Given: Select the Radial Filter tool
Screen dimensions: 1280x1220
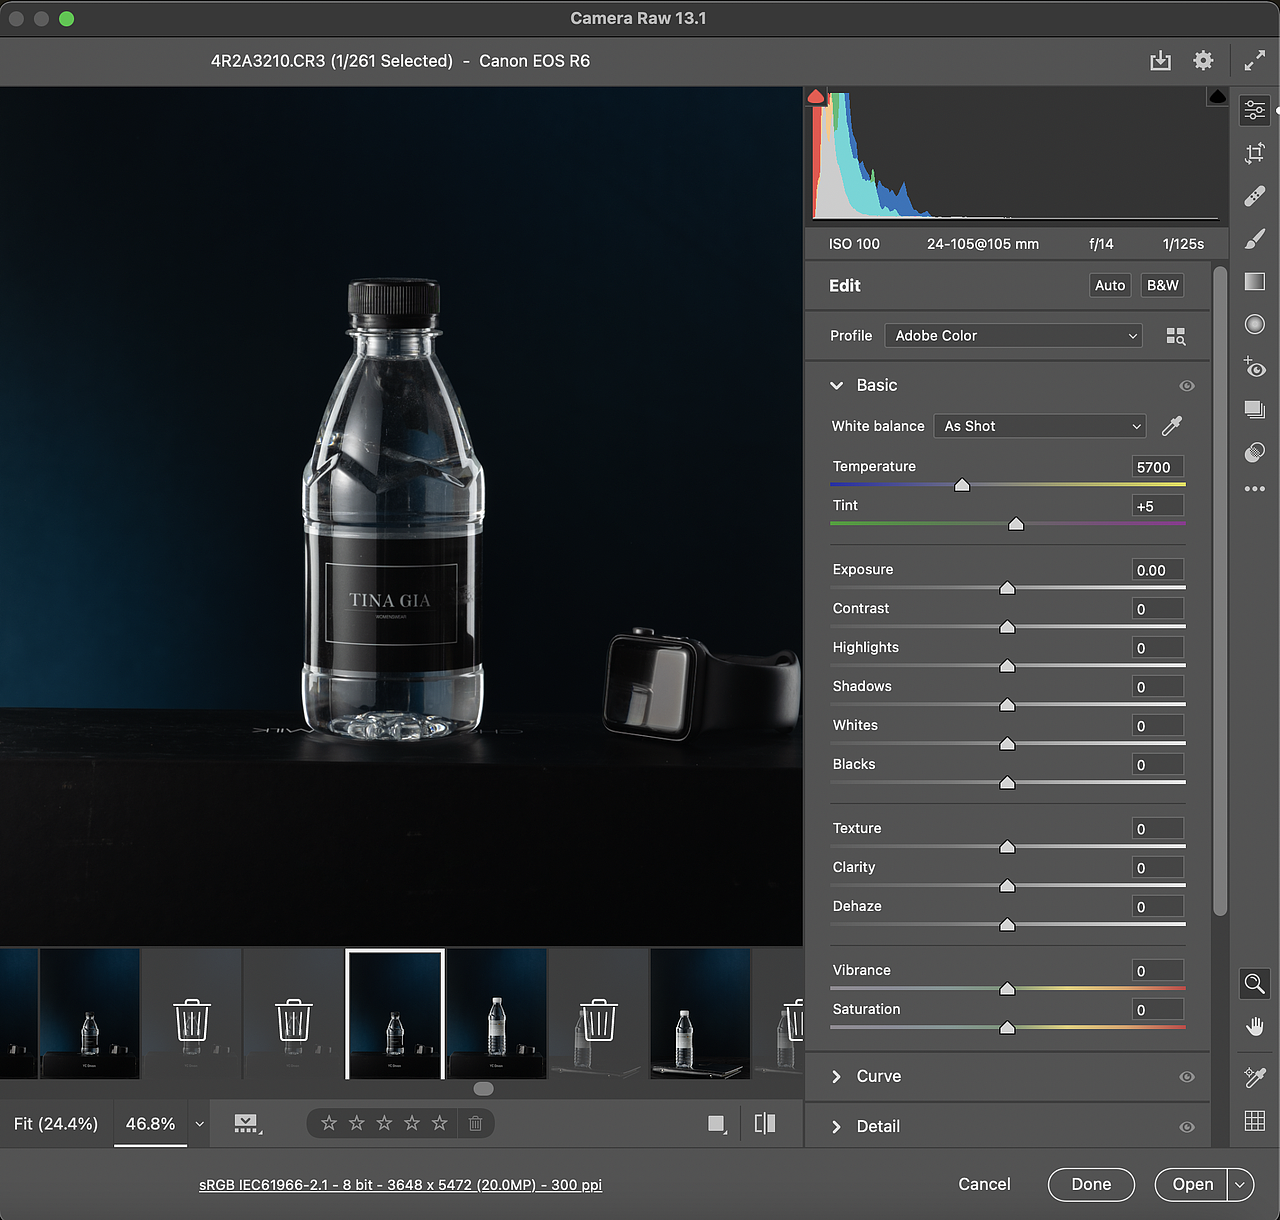Looking at the screenshot, I should click(1255, 324).
